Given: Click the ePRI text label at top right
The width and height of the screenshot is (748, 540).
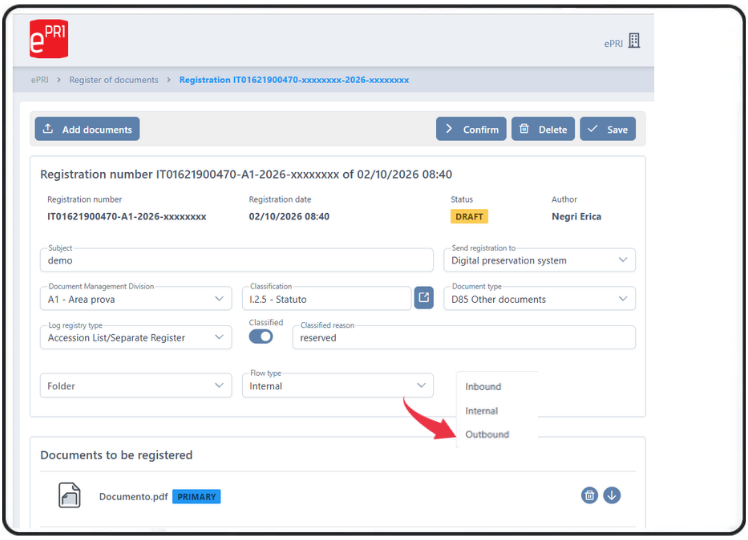Looking at the screenshot, I should (x=613, y=43).
